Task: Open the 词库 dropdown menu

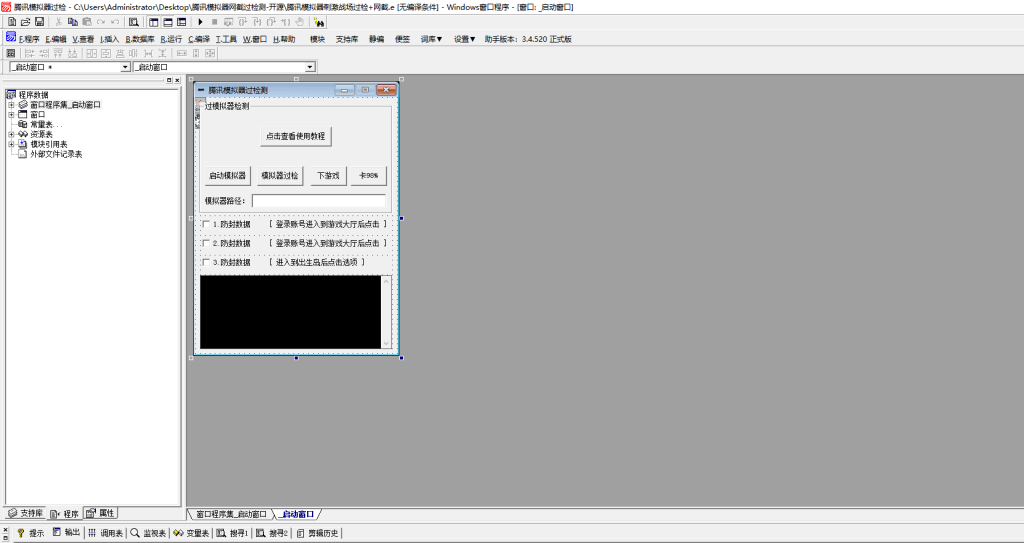Action: [431, 39]
